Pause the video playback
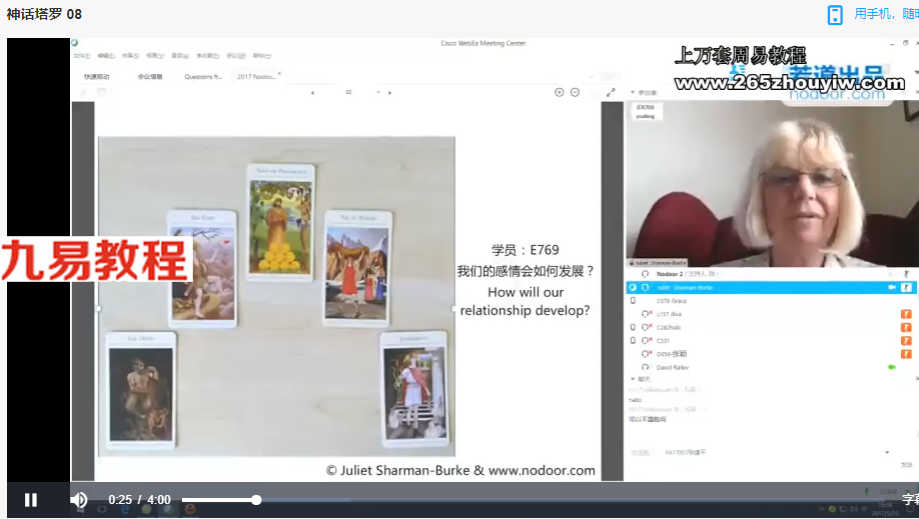This screenshot has height=519, width=919. click(30, 500)
